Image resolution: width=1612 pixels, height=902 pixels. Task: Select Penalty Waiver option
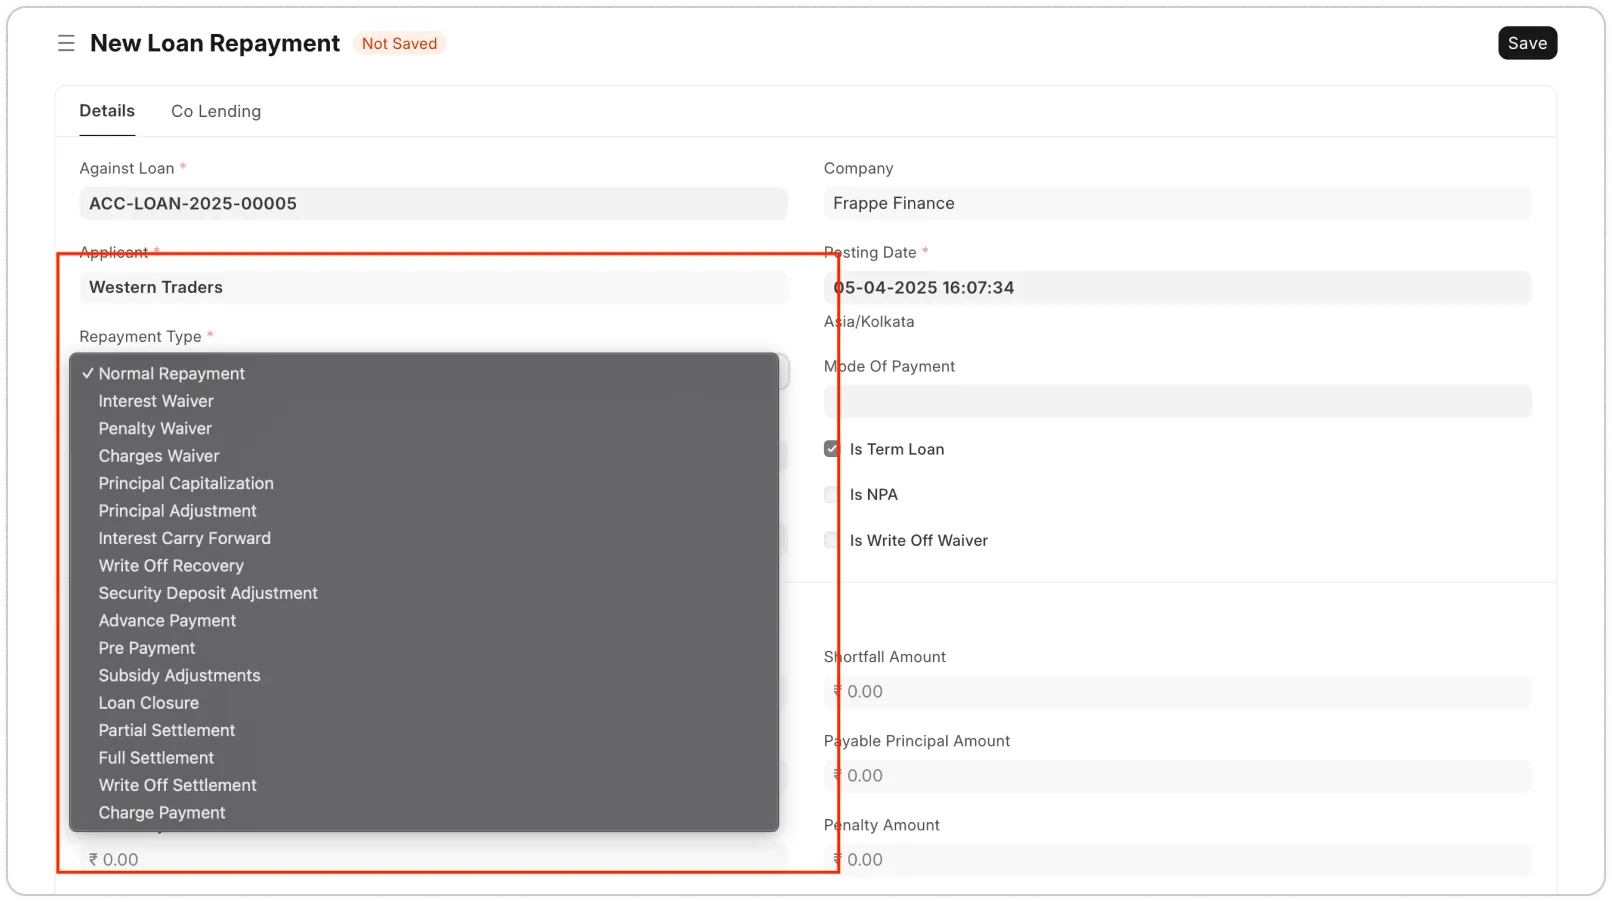click(154, 428)
